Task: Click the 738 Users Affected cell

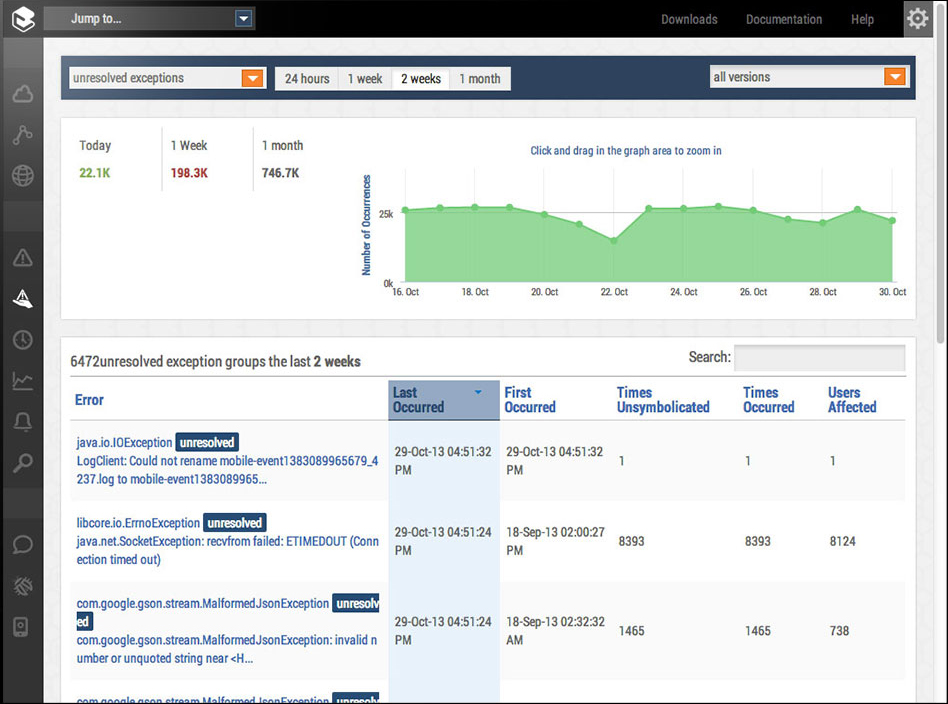Action: (839, 631)
